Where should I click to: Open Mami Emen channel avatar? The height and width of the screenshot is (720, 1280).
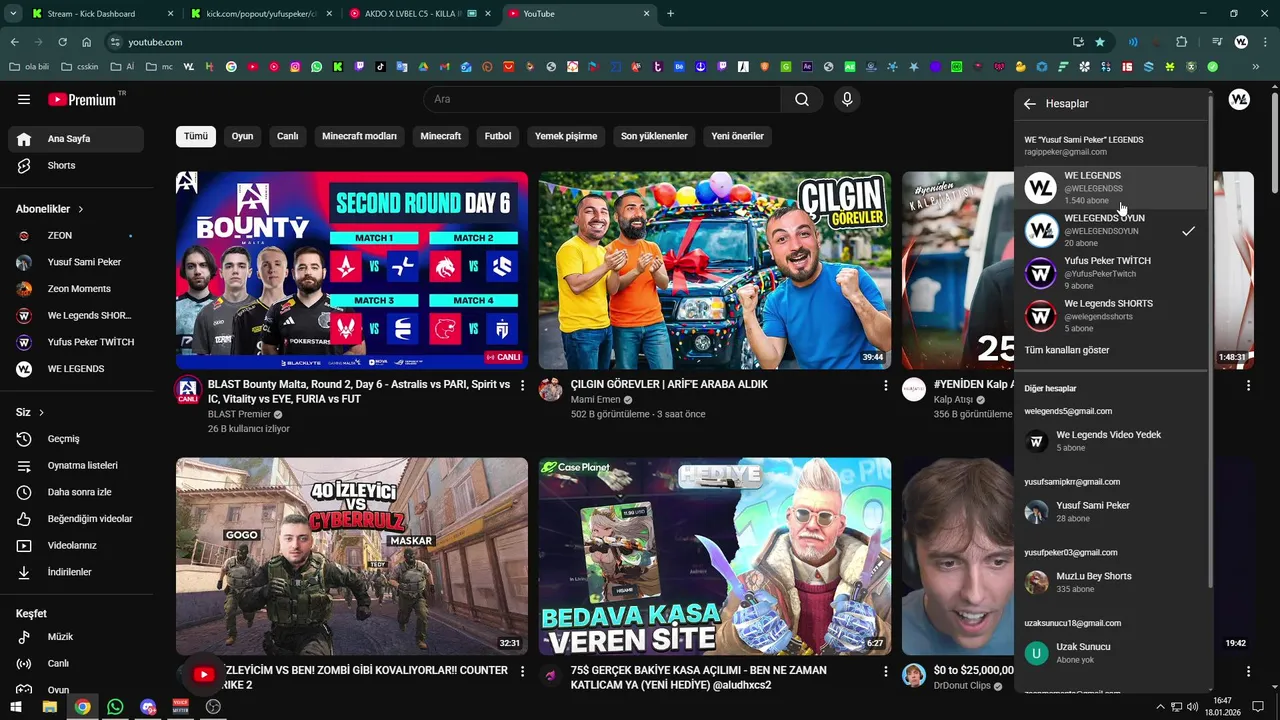coord(551,389)
